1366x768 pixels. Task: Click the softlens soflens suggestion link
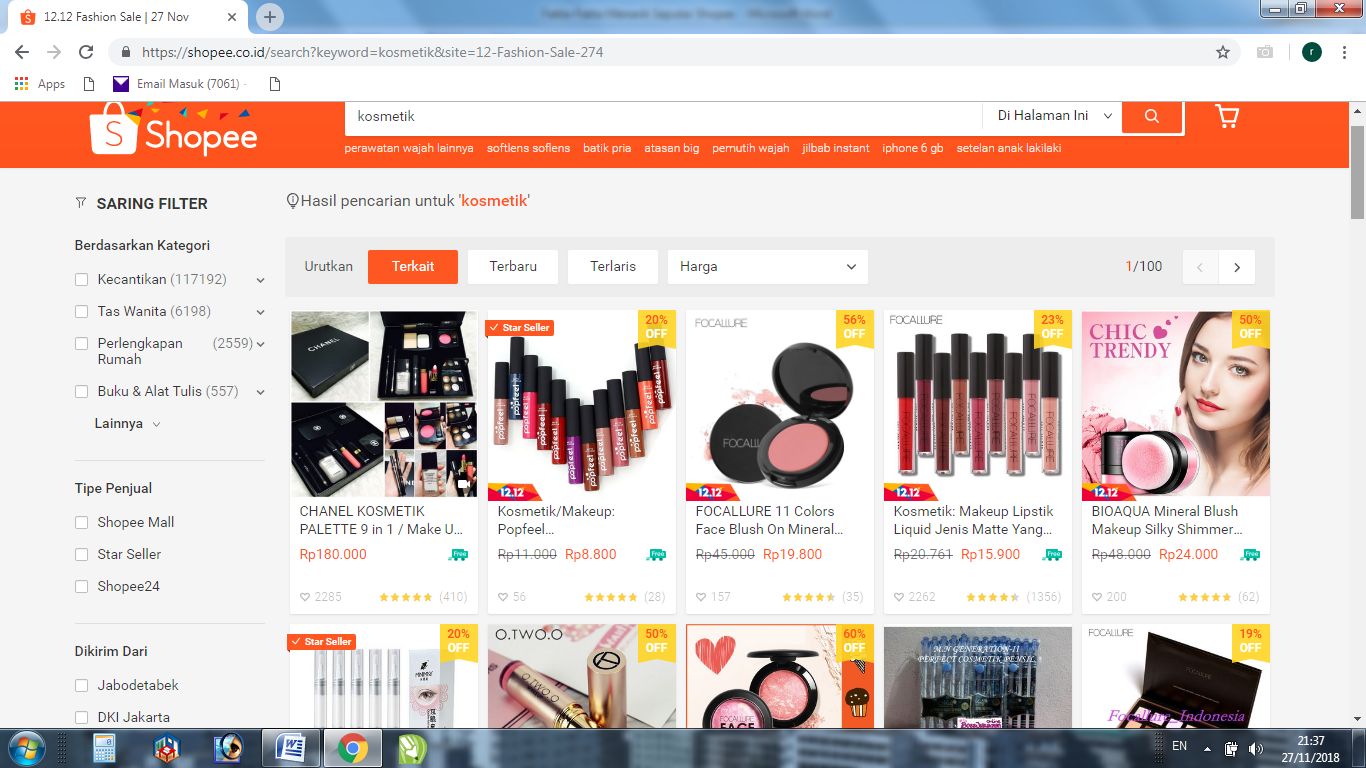pos(528,148)
